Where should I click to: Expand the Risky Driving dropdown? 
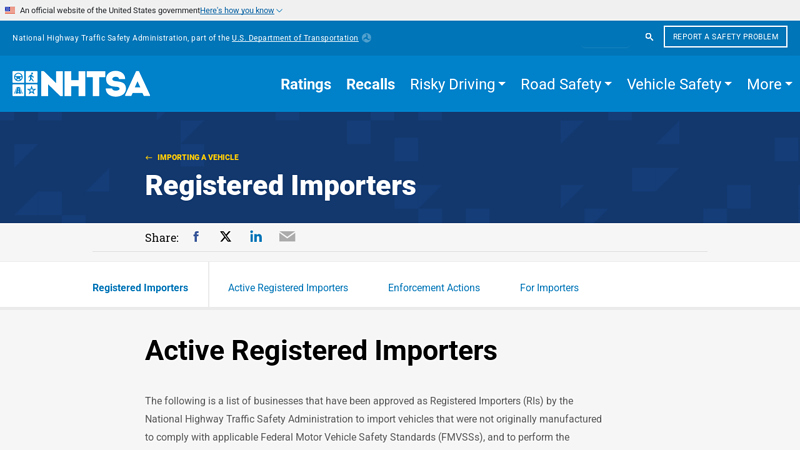pyautogui.click(x=458, y=84)
